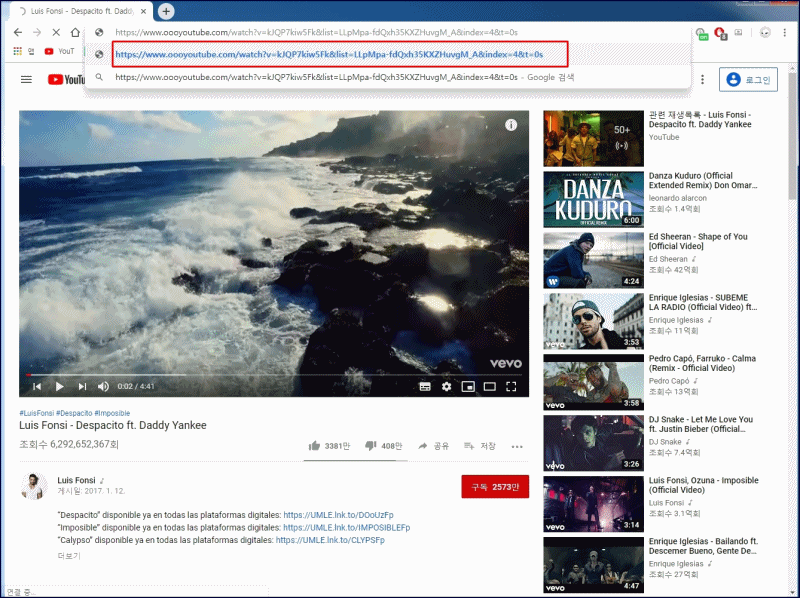Open more actions ellipsis under video
This screenshot has width=800, height=598.
[517, 446]
